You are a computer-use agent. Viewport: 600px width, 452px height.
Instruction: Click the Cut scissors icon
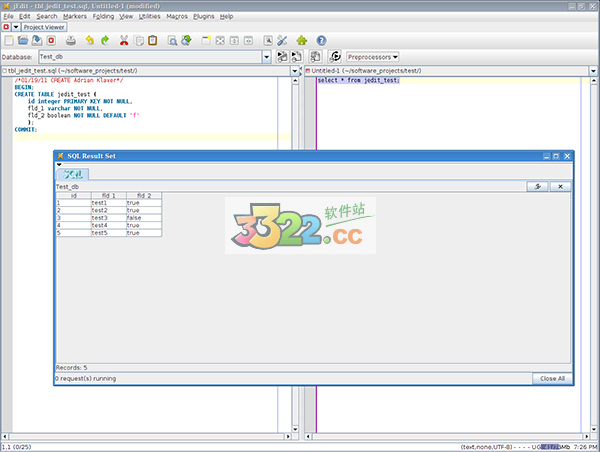click(124, 41)
